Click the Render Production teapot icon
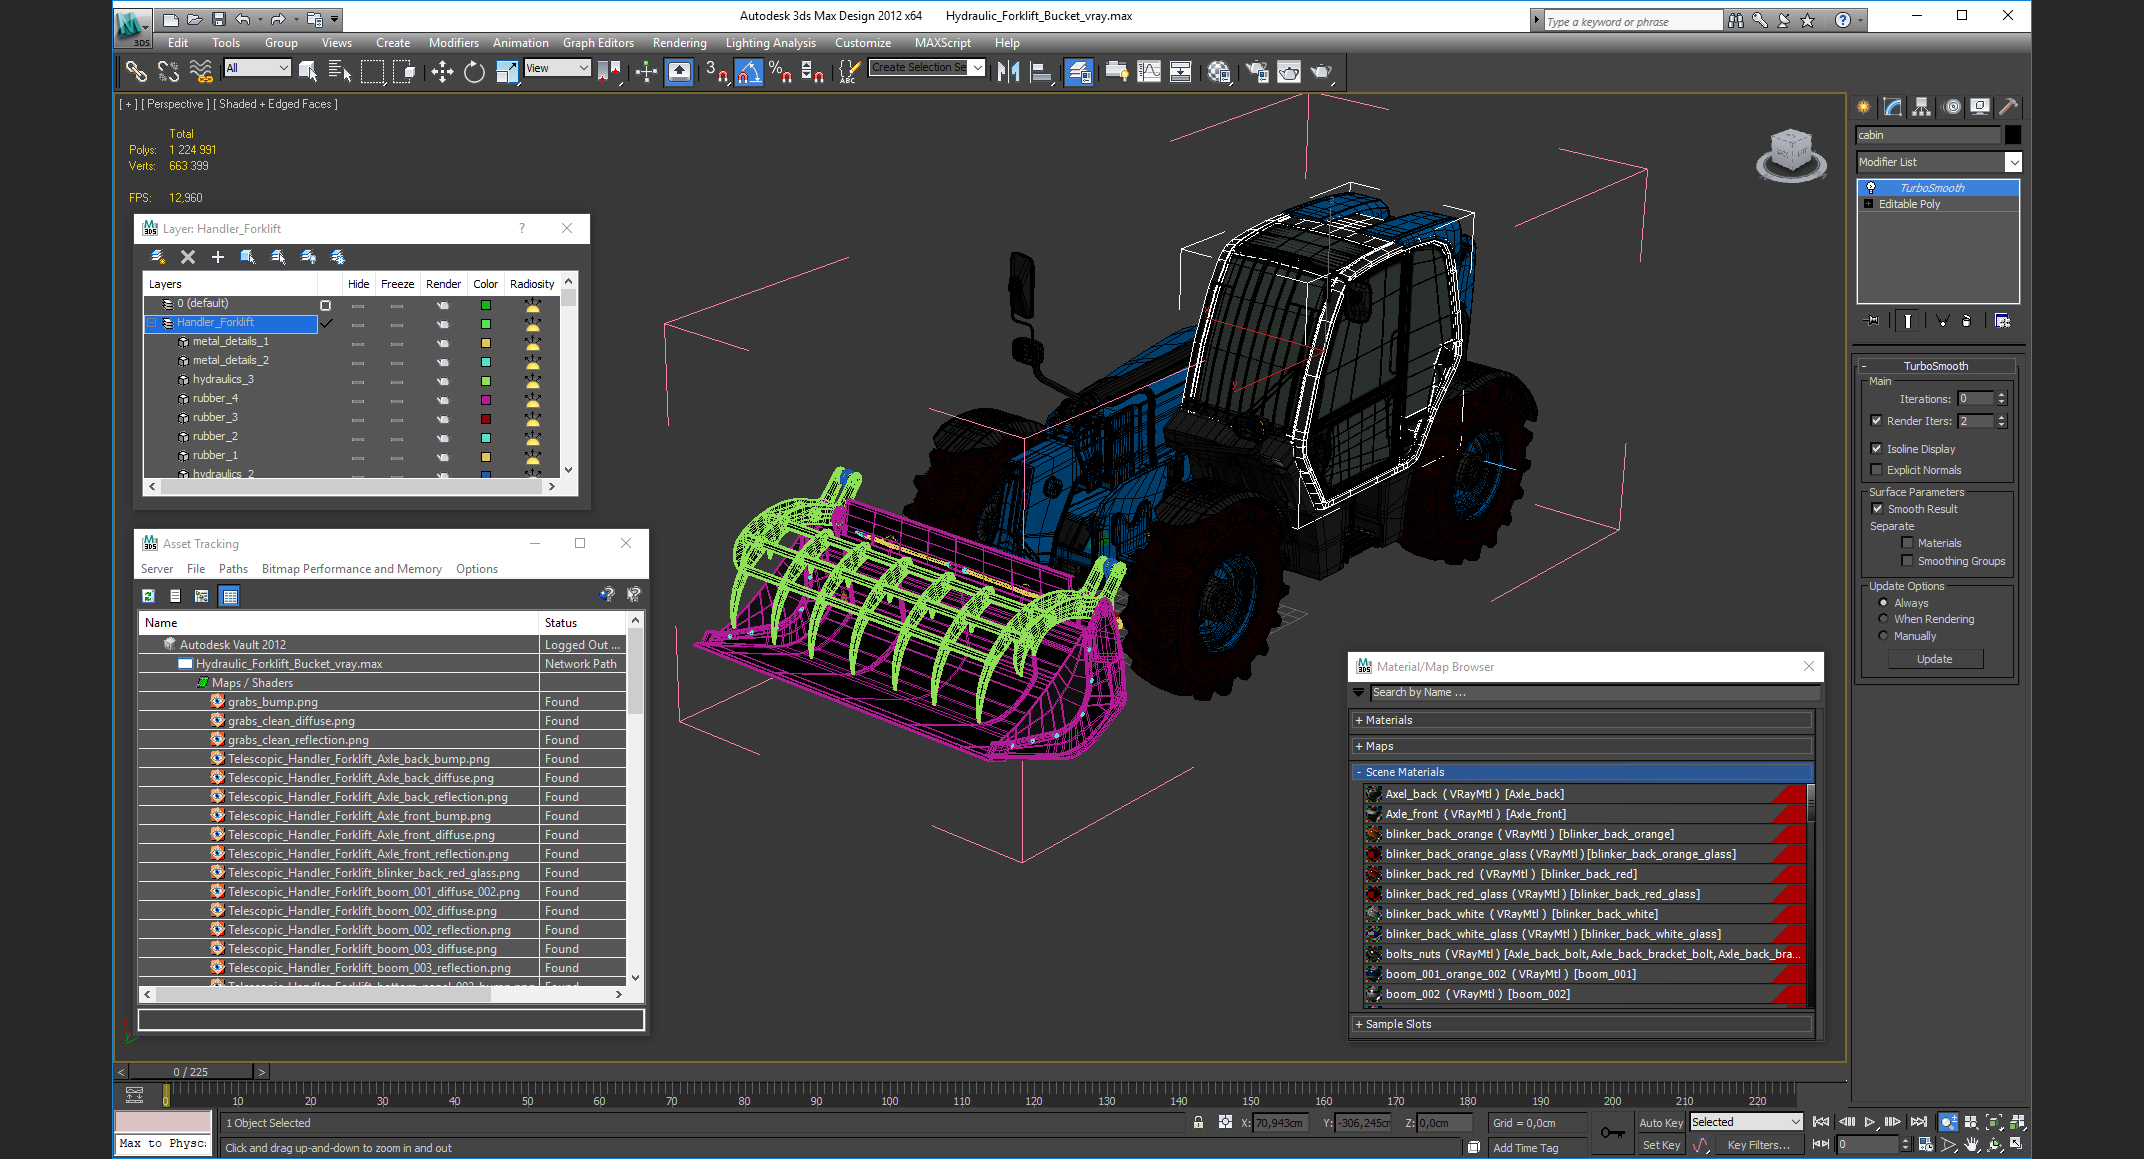This screenshot has height=1159, width=2144. pos(1321,71)
